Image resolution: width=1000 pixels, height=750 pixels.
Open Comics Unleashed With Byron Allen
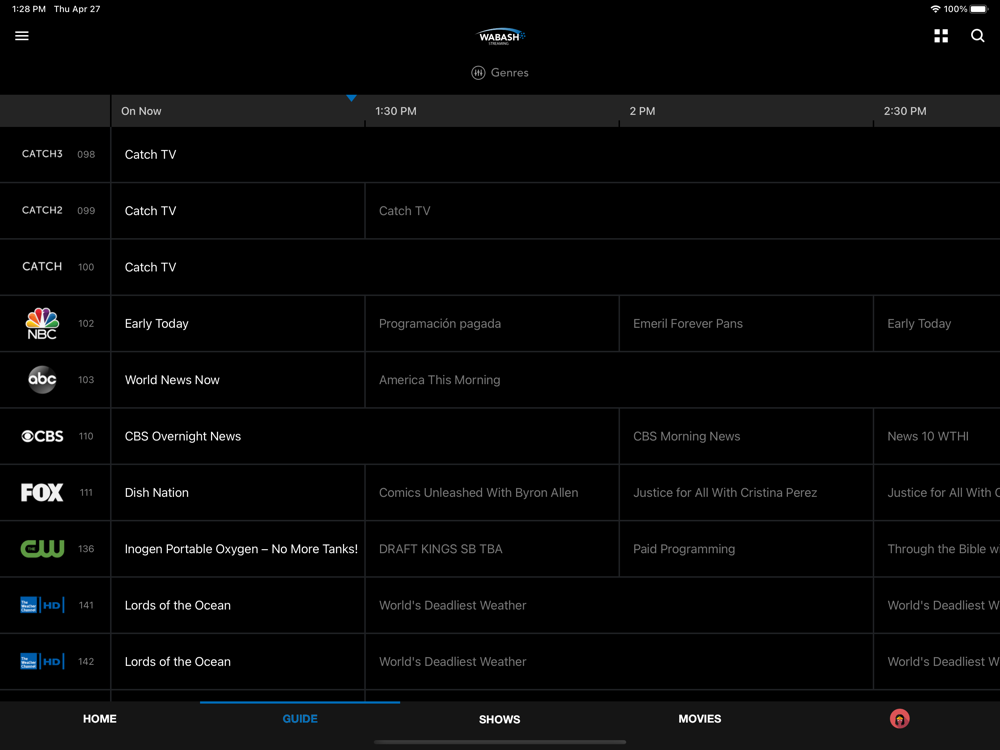point(492,492)
